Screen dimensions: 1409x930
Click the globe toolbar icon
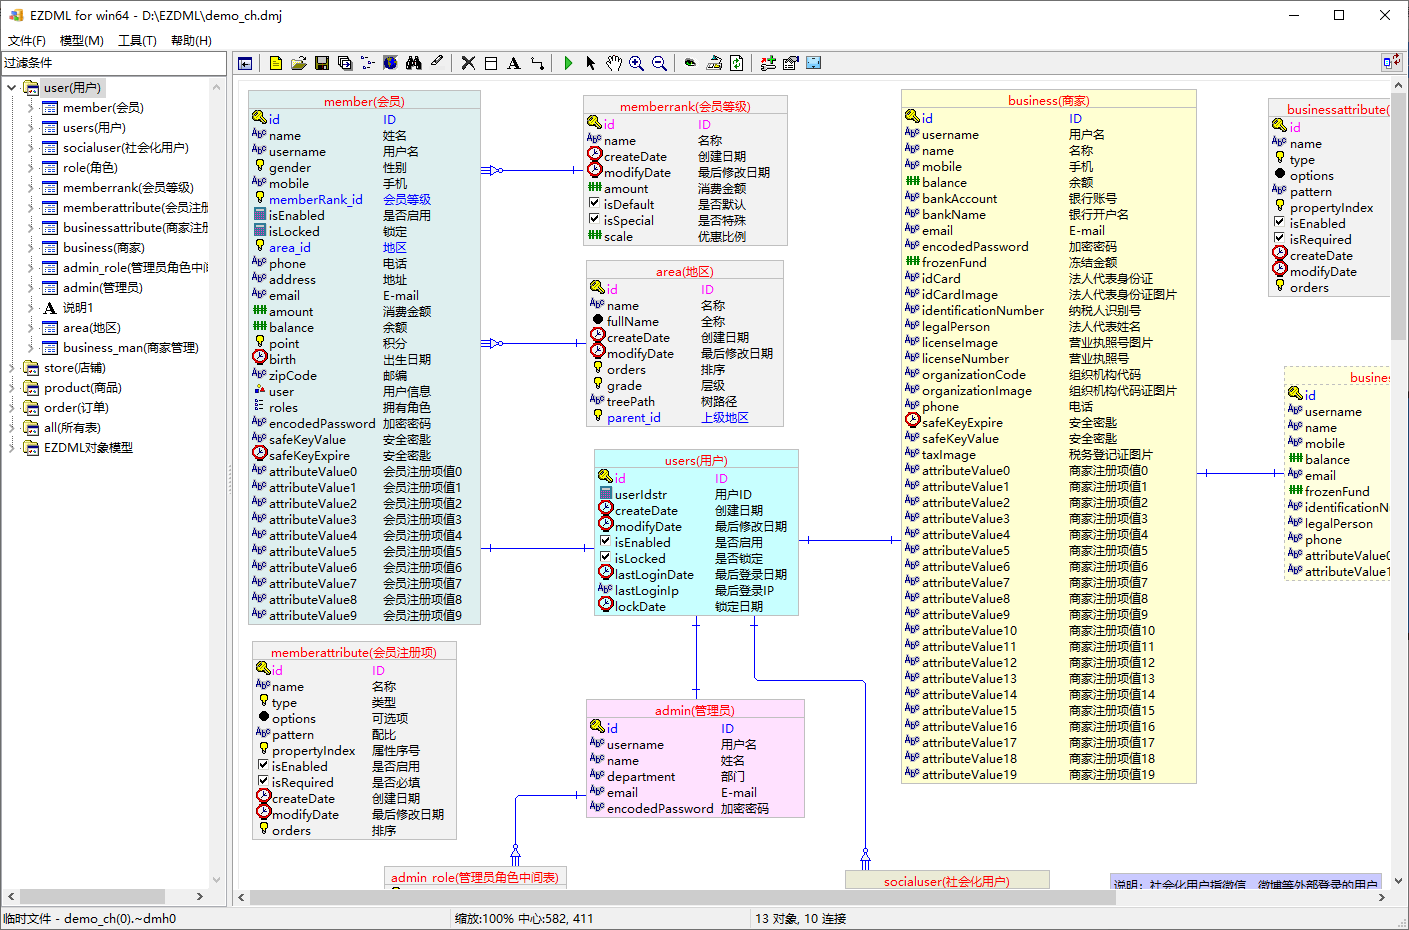[390, 63]
